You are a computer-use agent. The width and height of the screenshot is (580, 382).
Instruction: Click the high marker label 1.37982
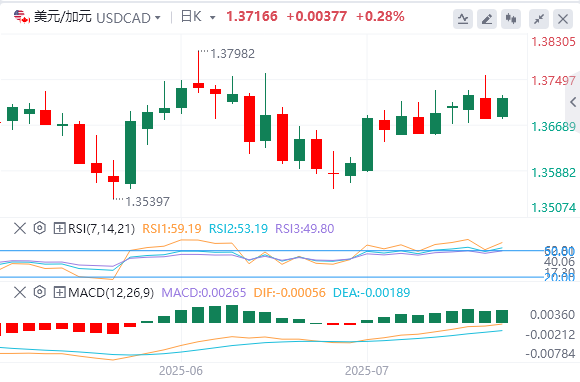click(233, 54)
